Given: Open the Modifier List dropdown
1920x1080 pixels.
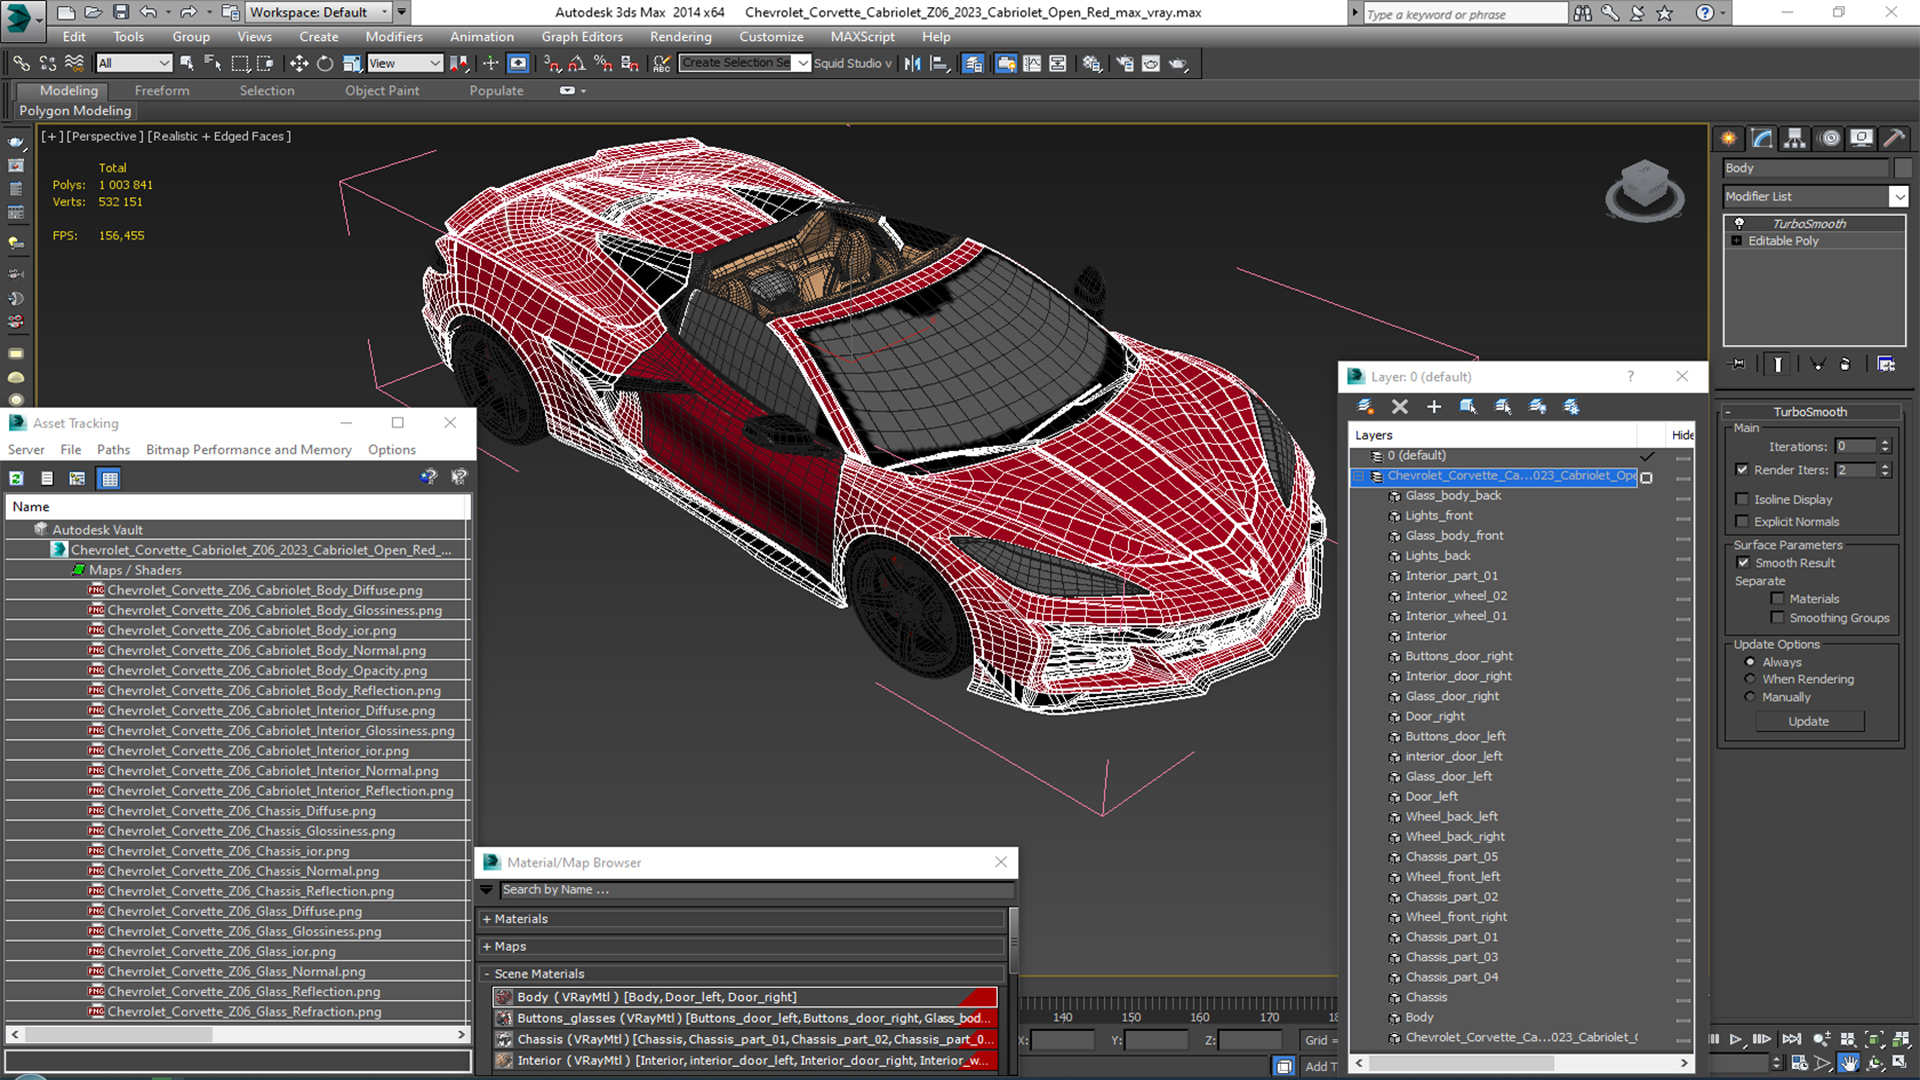Looking at the screenshot, I should (x=1899, y=197).
